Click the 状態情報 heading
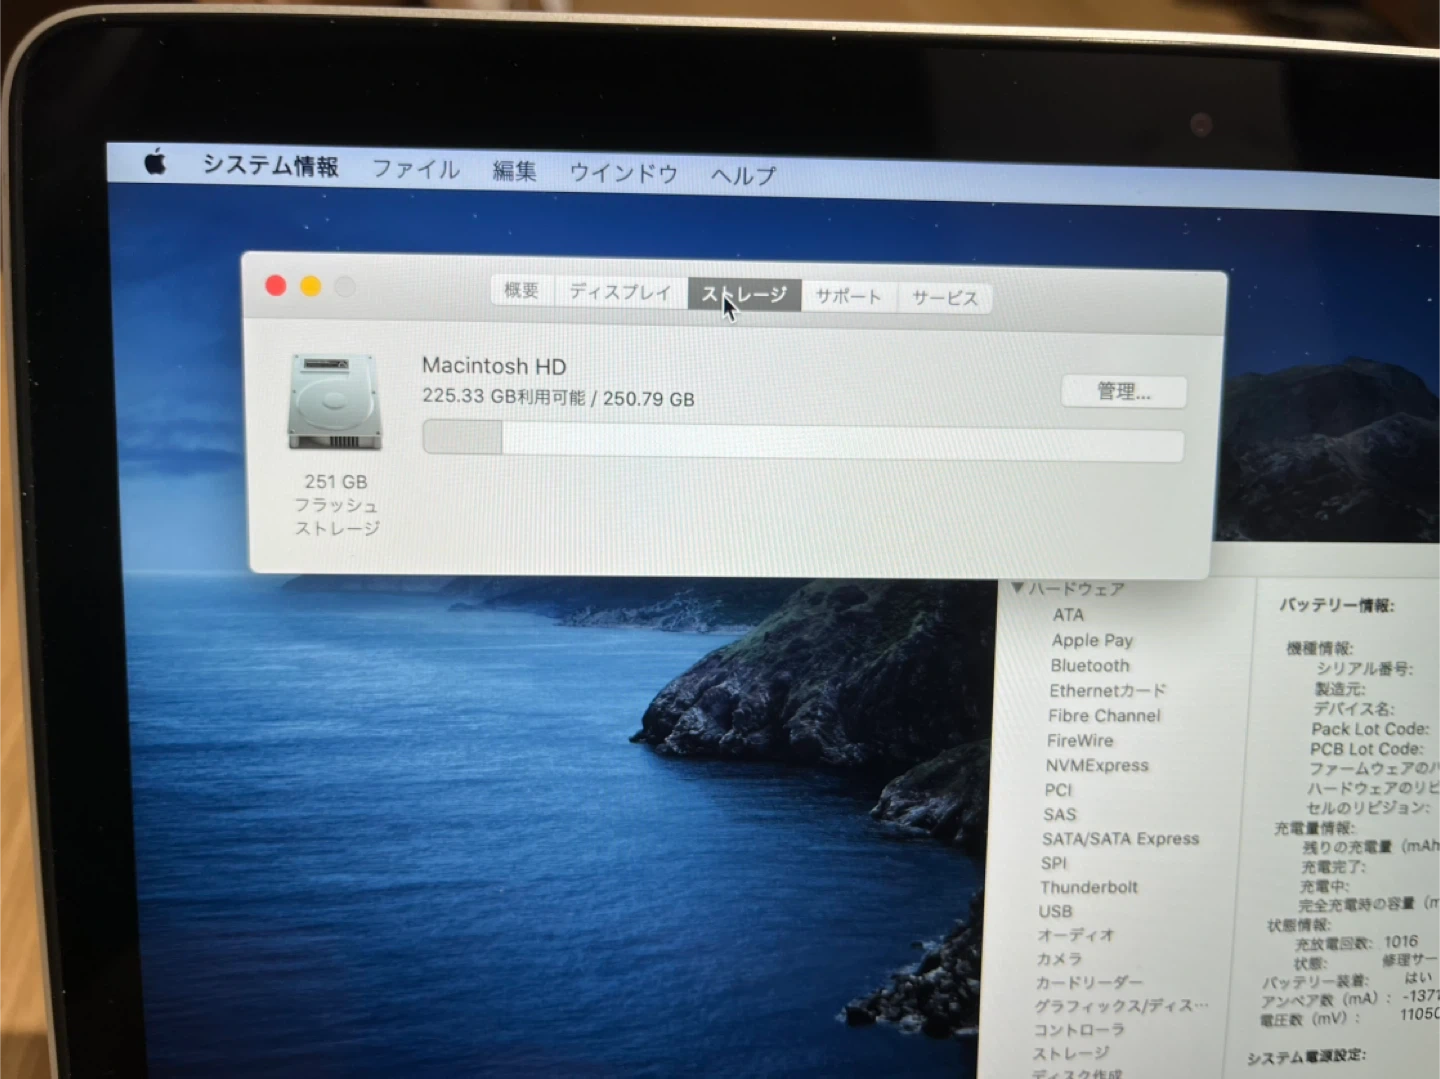The height and width of the screenshot is (1079, 1440). (x=1299, y=925)
